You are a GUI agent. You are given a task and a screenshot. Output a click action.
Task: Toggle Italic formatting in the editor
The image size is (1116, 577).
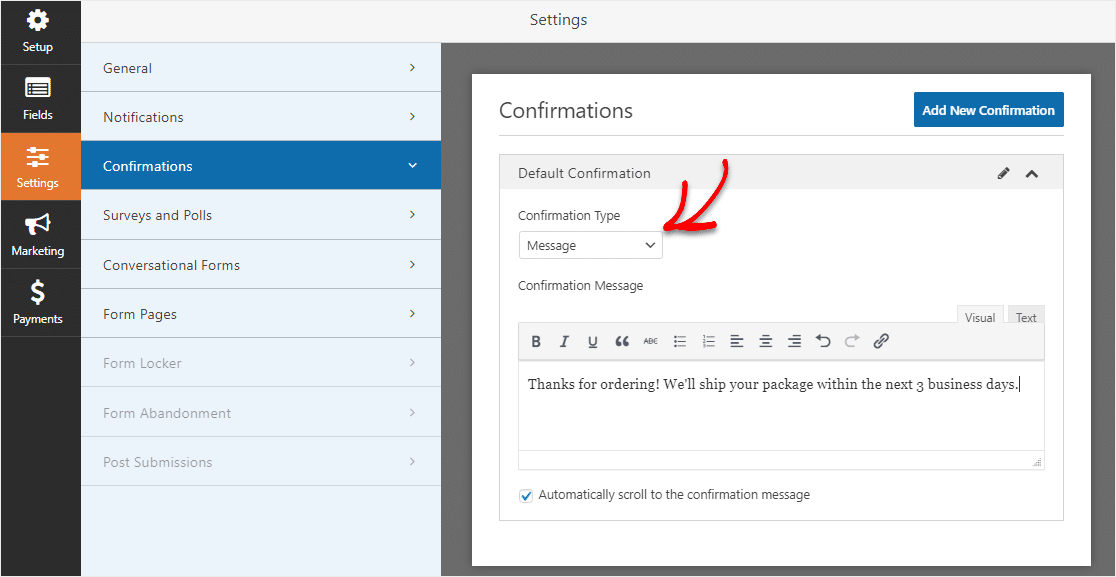(x=564, y=342)
